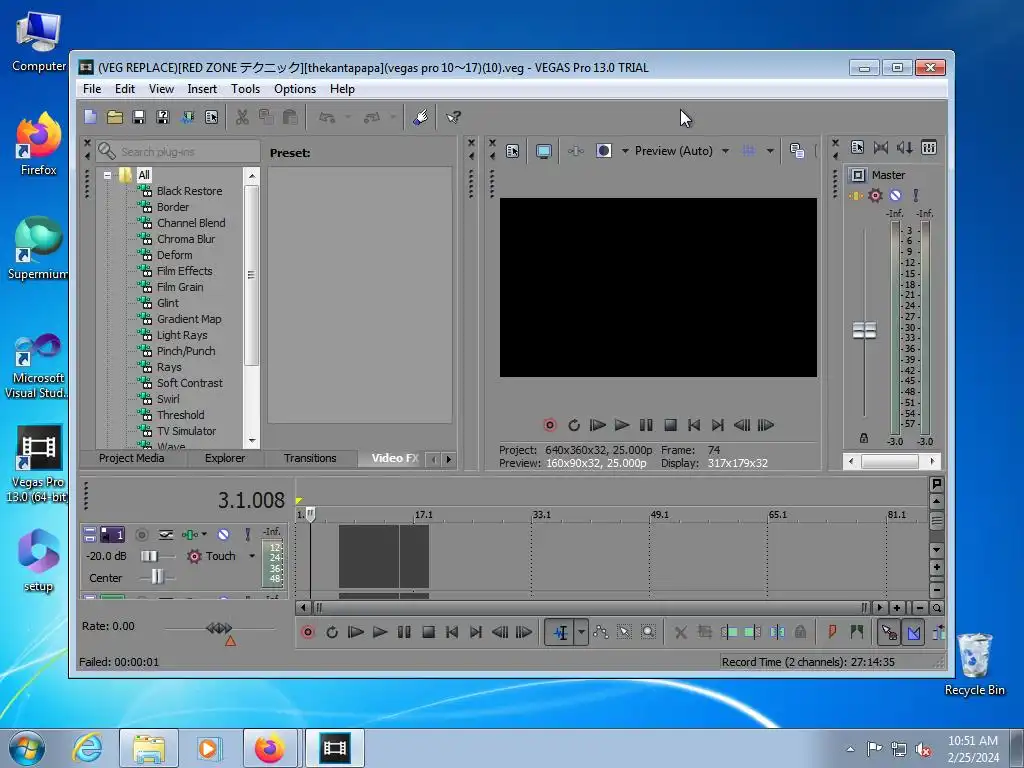Mute the Master bus output
The image size is (1024, 768).
[895, 195]
